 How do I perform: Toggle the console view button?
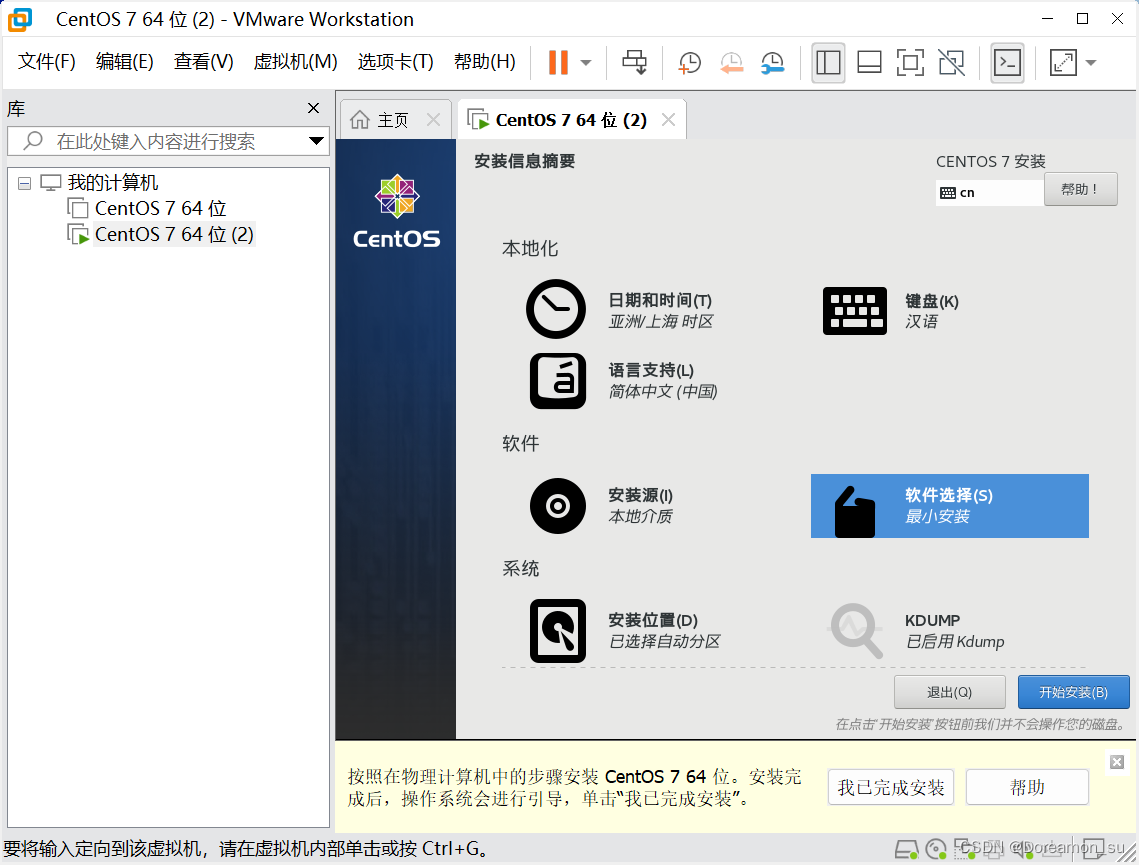pyautogui.click(x=1007, y=62)
